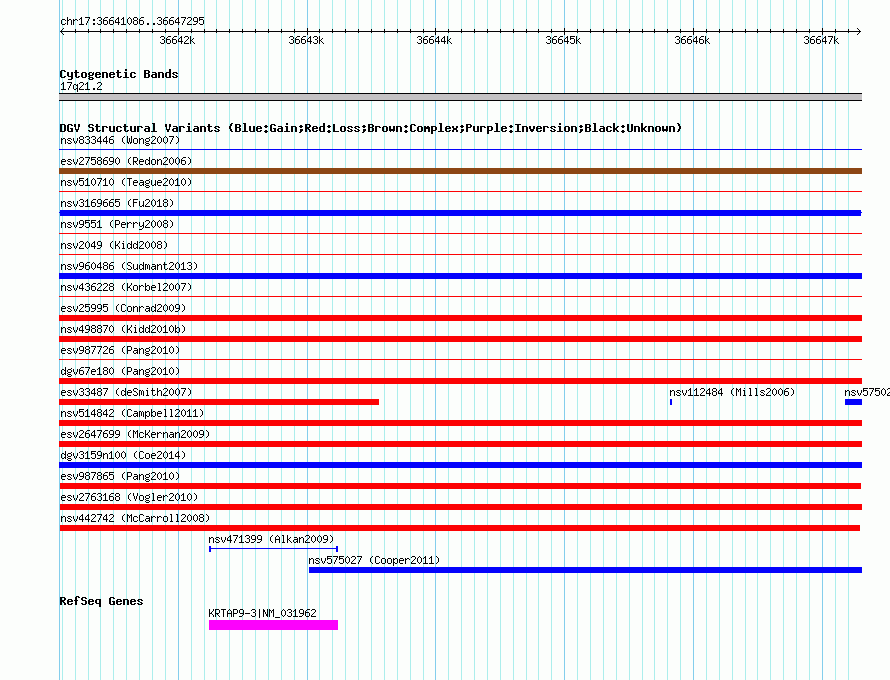The width and height of the screenshot is (890, 680).
Task: Open the esv25995 (Conrad2009) variant label
Action: tap(123, 308)
